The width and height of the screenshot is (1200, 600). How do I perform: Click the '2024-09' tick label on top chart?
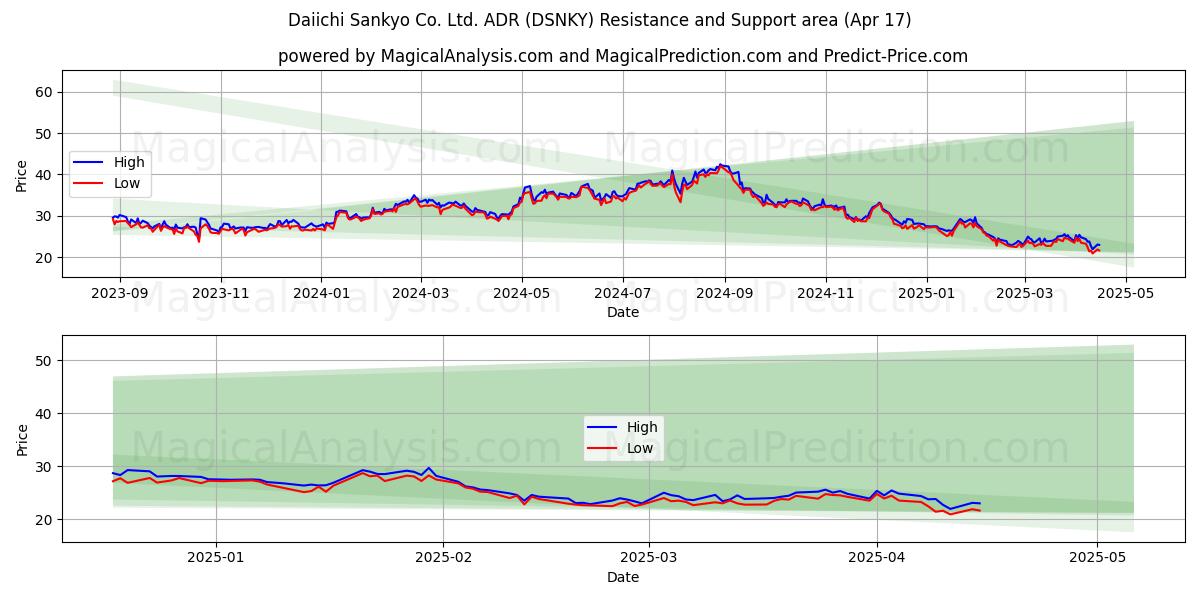724,296
